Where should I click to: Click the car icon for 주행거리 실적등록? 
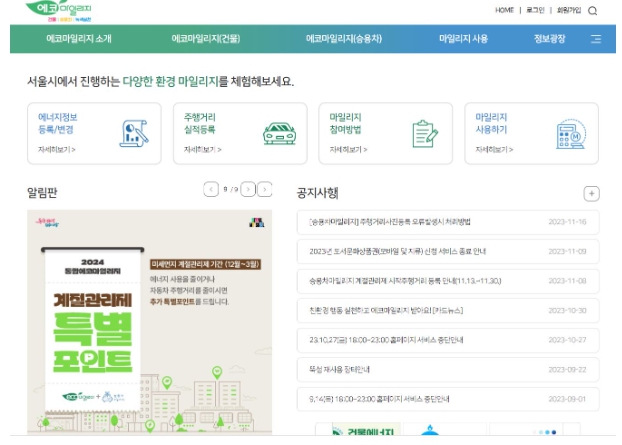click(279, 133)
